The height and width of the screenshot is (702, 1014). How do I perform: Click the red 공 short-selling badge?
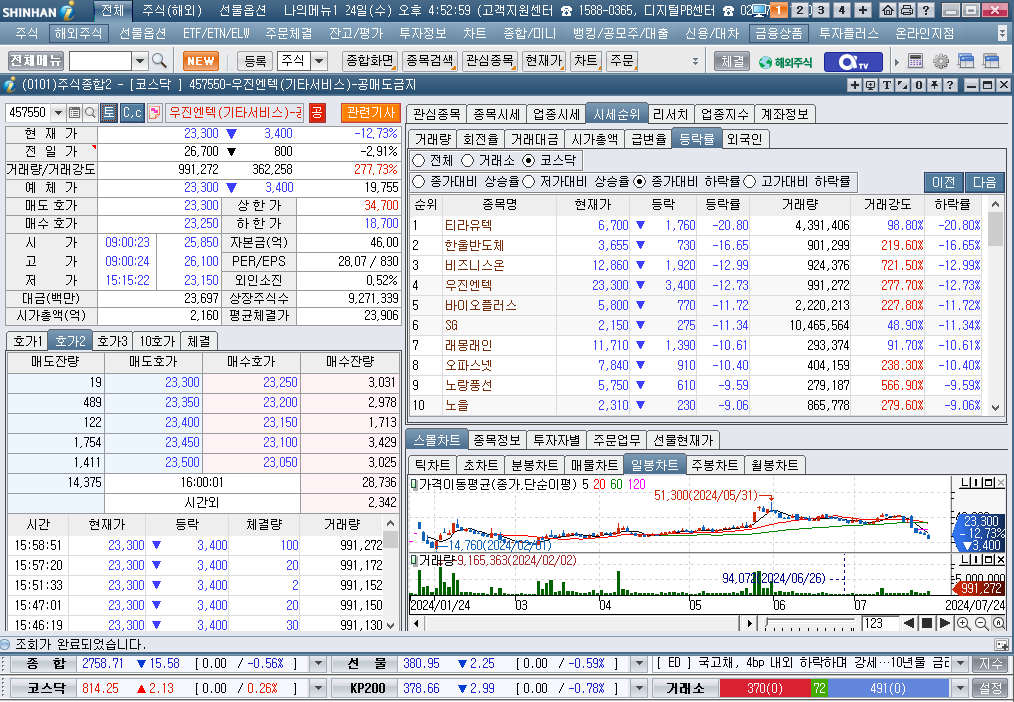(x=317, y=112)
